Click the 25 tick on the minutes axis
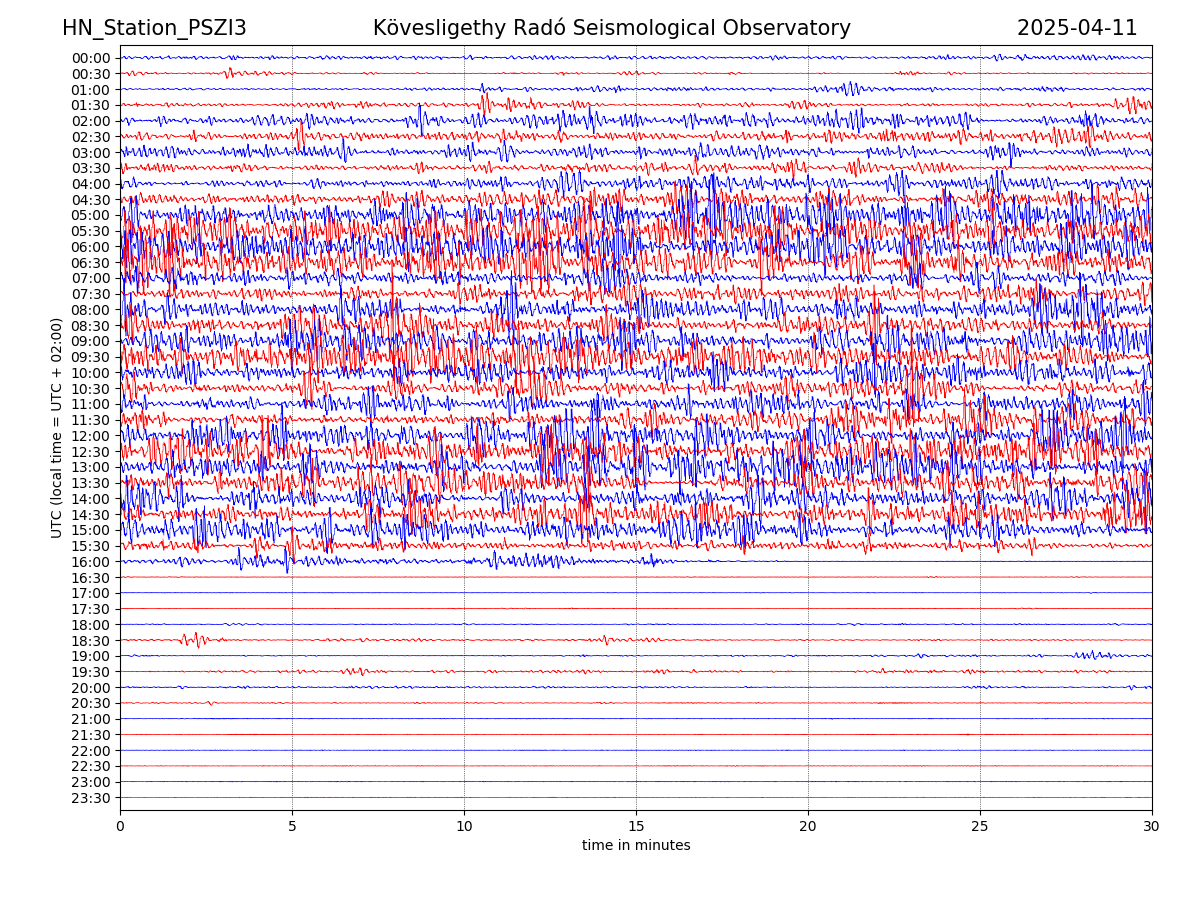The image size is (1200, 900). click(x=980, y=827)
